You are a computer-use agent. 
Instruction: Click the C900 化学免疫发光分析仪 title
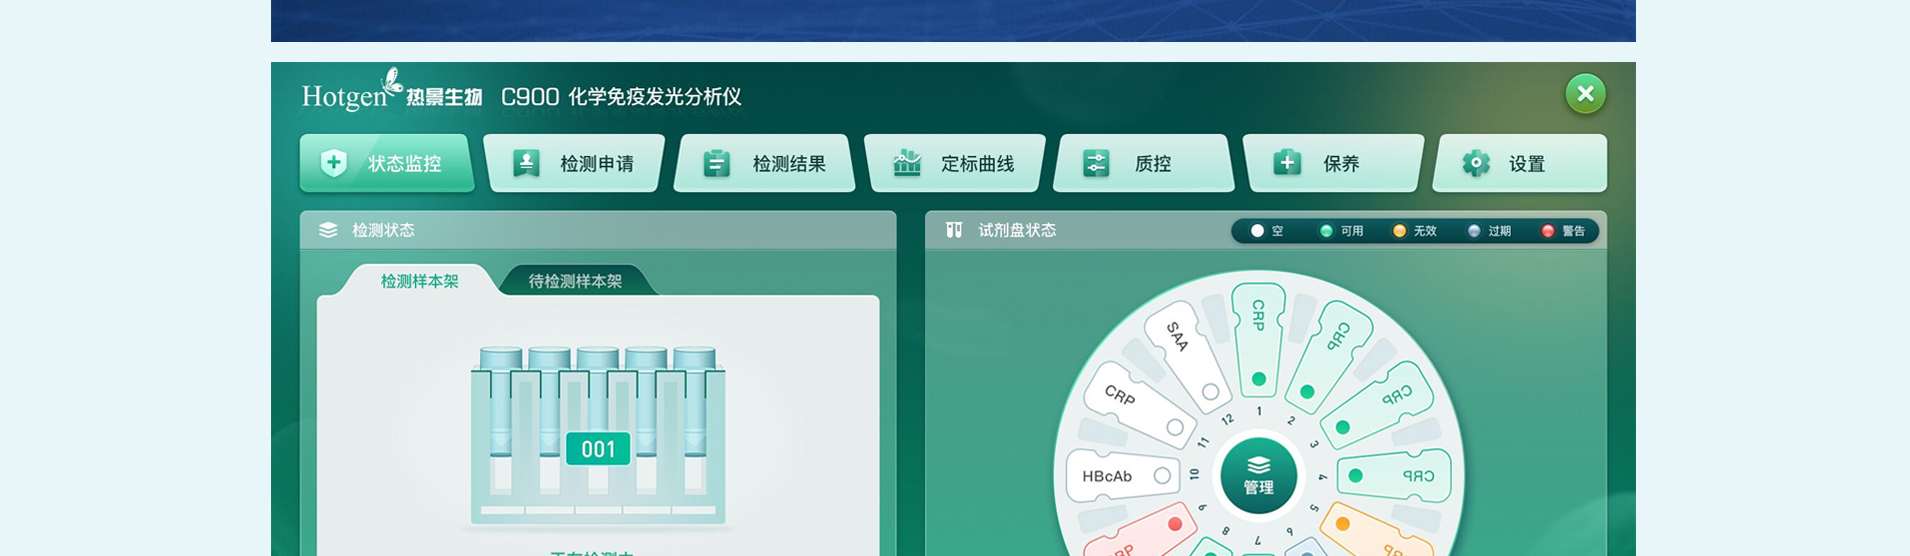621,97
